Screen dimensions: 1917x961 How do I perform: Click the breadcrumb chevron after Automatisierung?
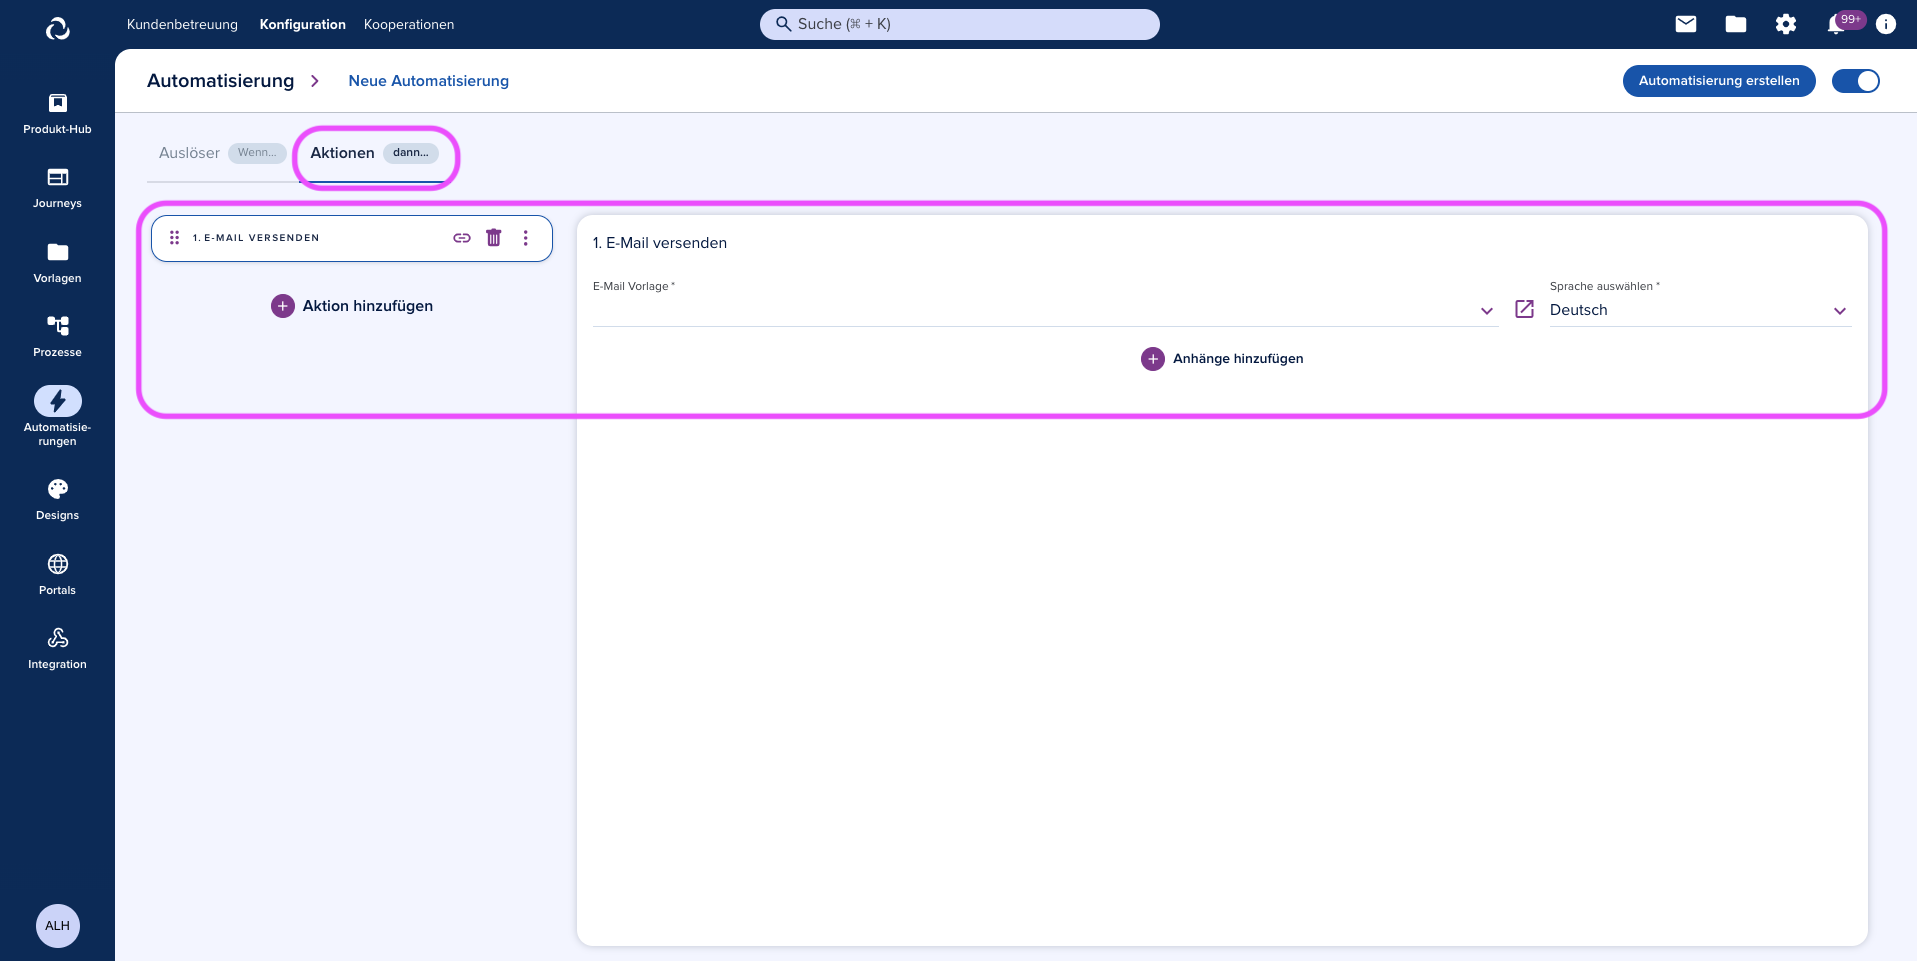pyautogui.click(x=315, y=81)
